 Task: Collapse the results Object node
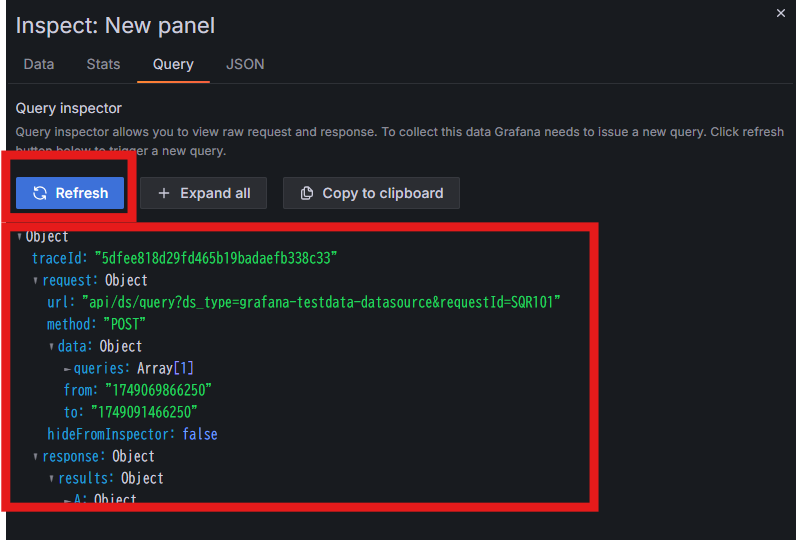(x=51, y=479)
